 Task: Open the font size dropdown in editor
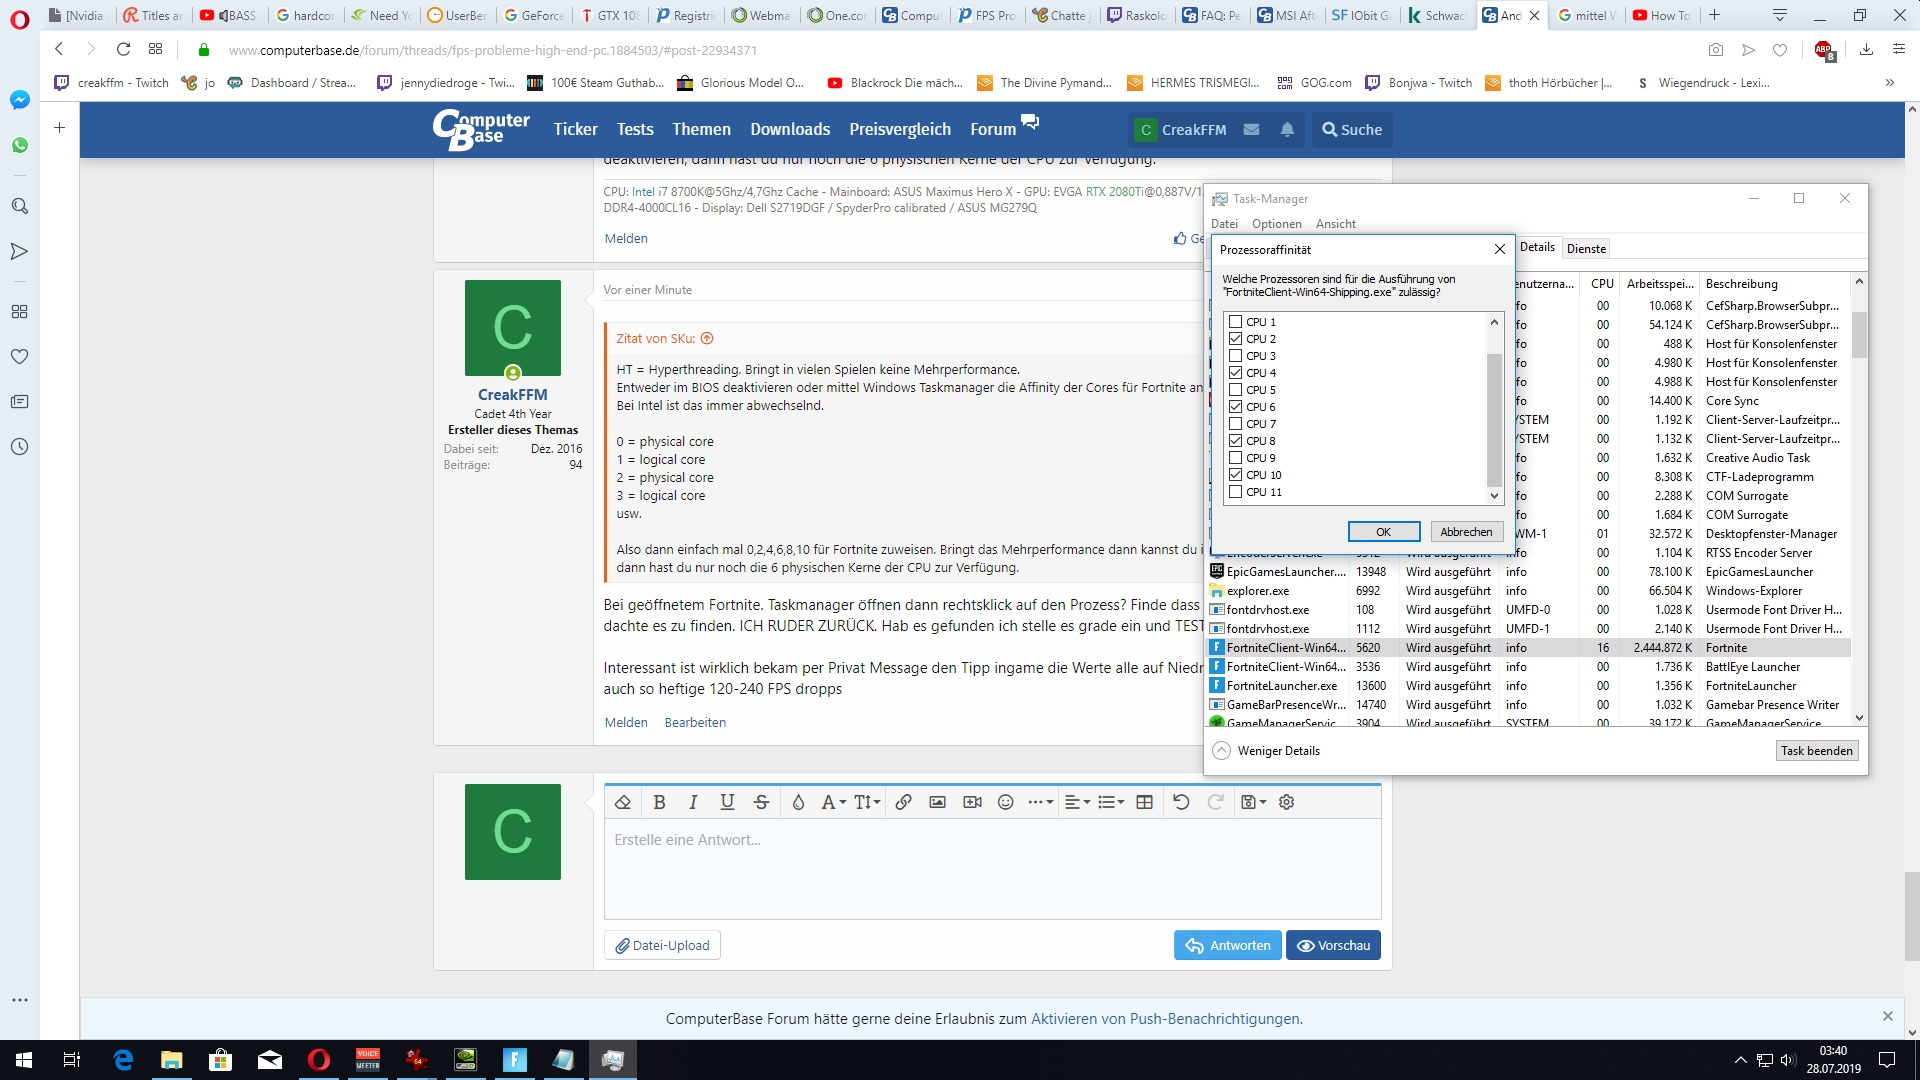867,802
